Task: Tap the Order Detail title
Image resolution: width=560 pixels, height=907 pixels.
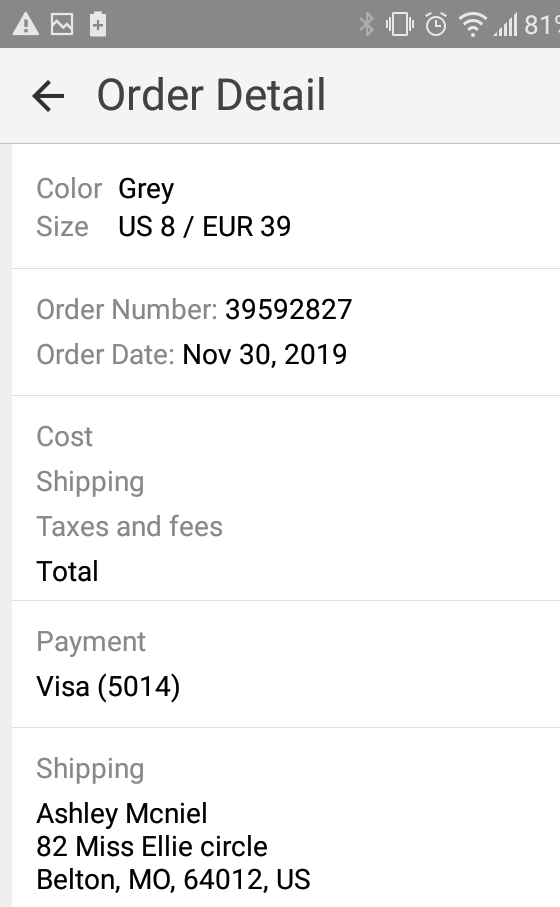Action: [211, 95]
